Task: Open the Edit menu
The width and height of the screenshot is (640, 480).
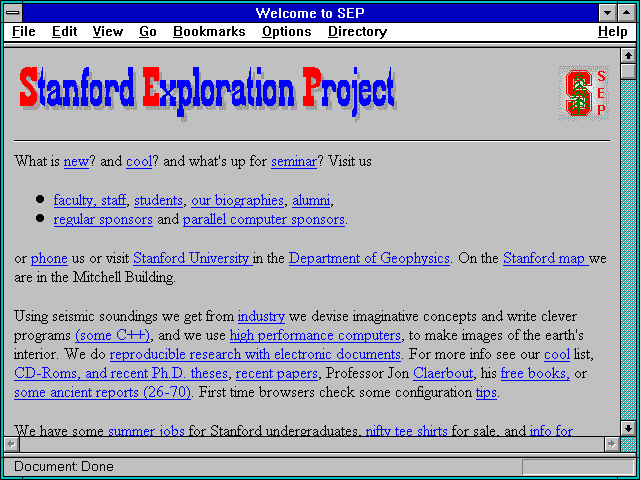Action: 64,32
